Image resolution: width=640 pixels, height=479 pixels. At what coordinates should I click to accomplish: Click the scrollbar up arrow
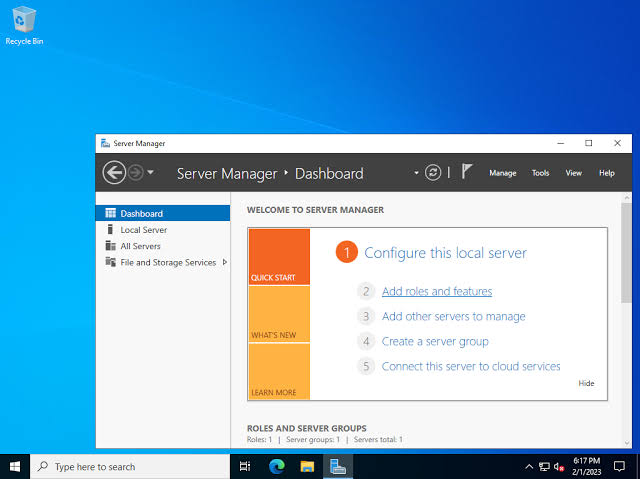click(x=627, y=197)
